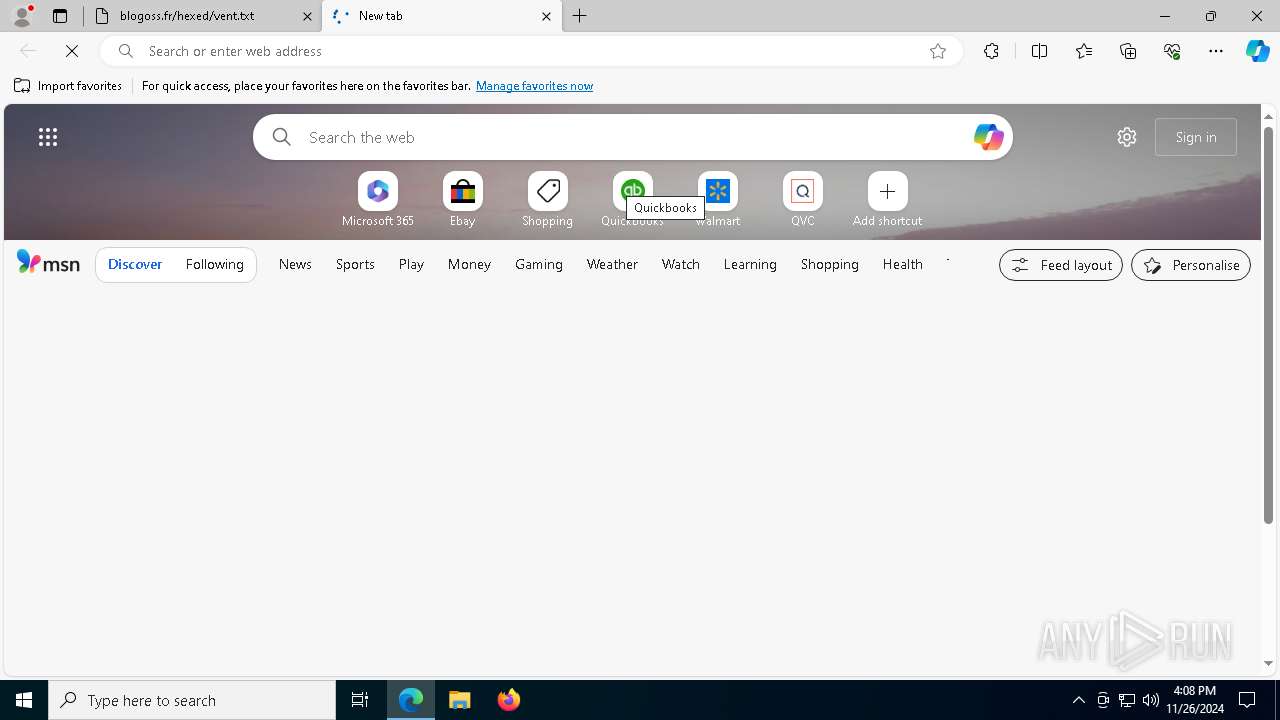Open the Gaming category
1280x720 pixels.
539,264
